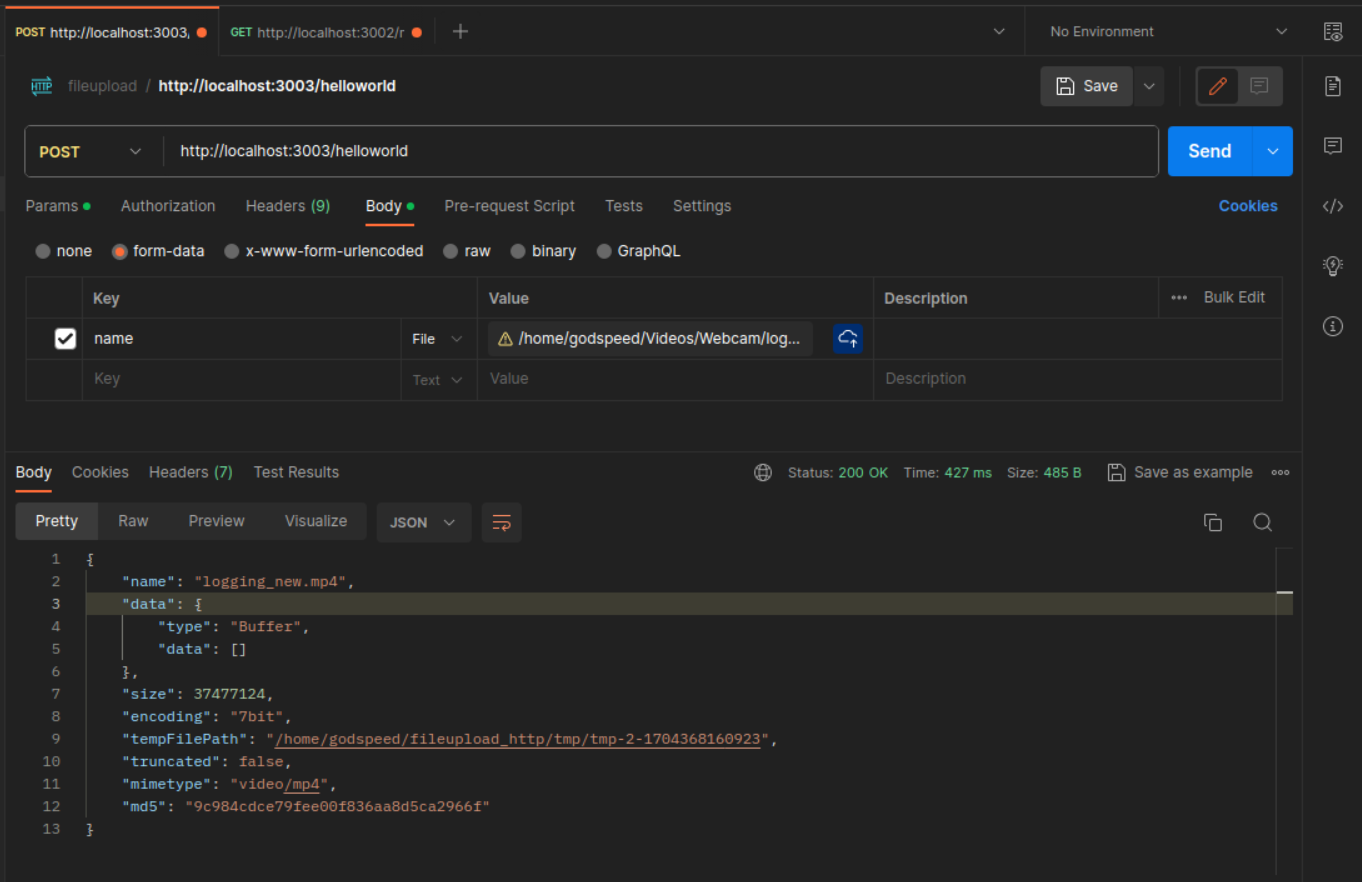Viewport: 1362px width, 882px height.
Task: Switch to the GET localhost:3002 request tab
Action: (x=326, y=32)
